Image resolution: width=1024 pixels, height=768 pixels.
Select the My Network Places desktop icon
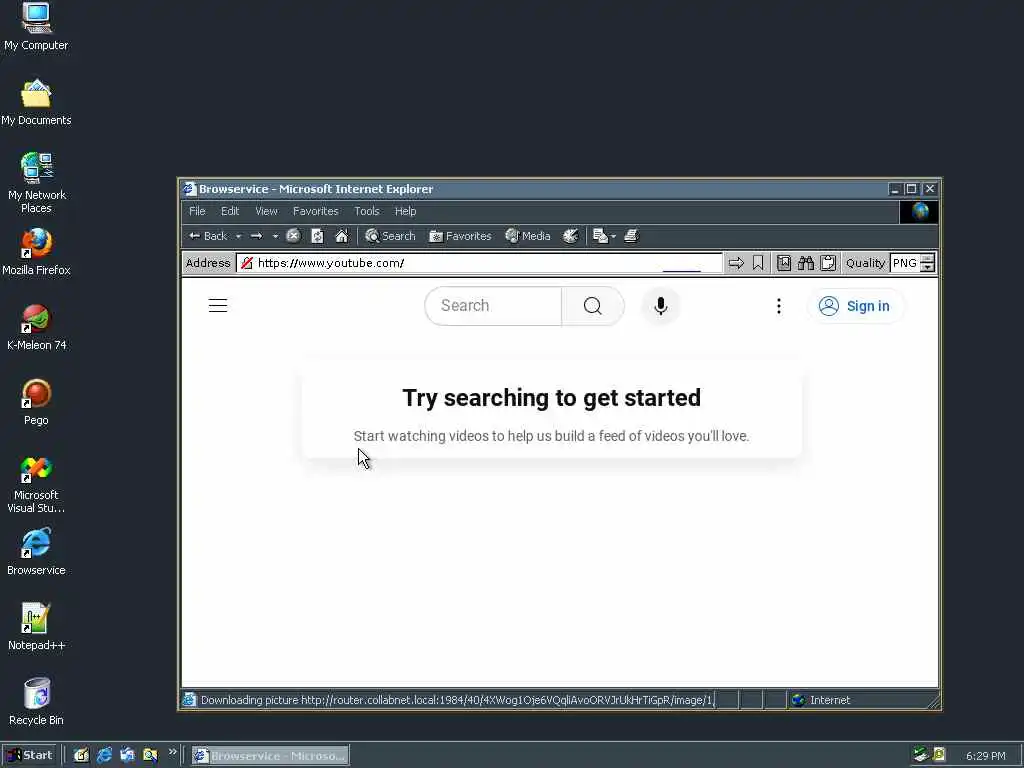click(x=36, y=183)
